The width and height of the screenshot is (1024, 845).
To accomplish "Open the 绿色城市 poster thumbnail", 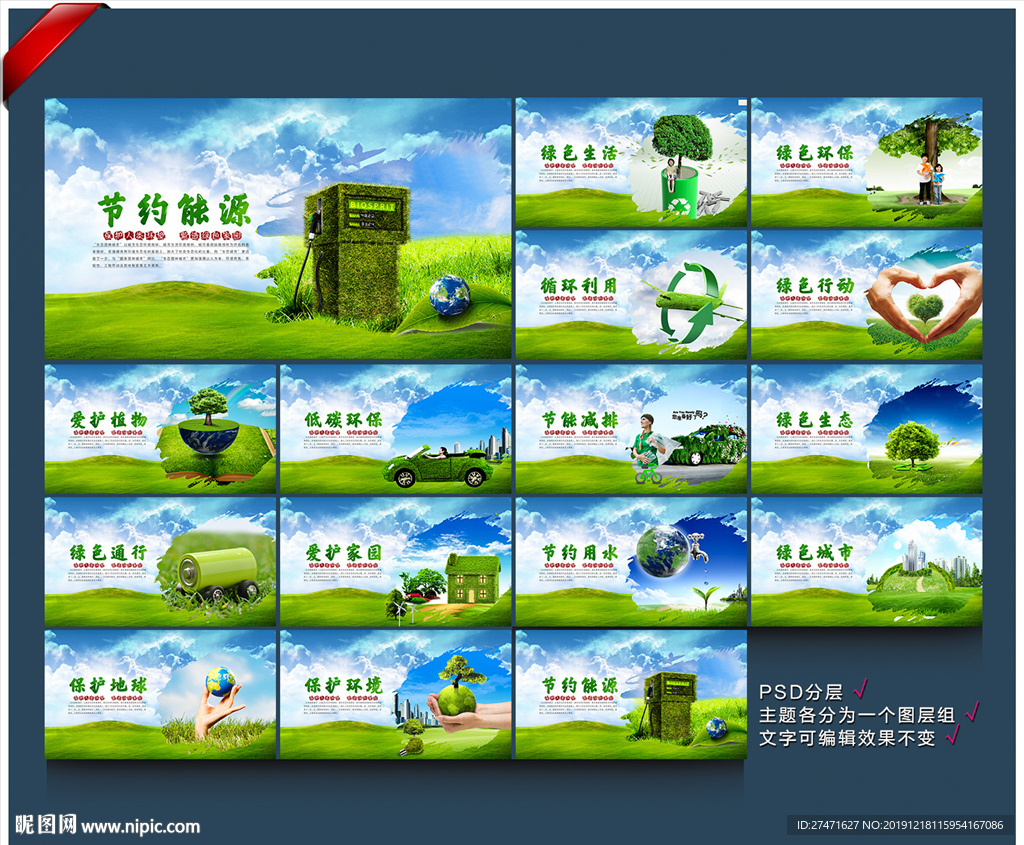I will tap(867, 562).
